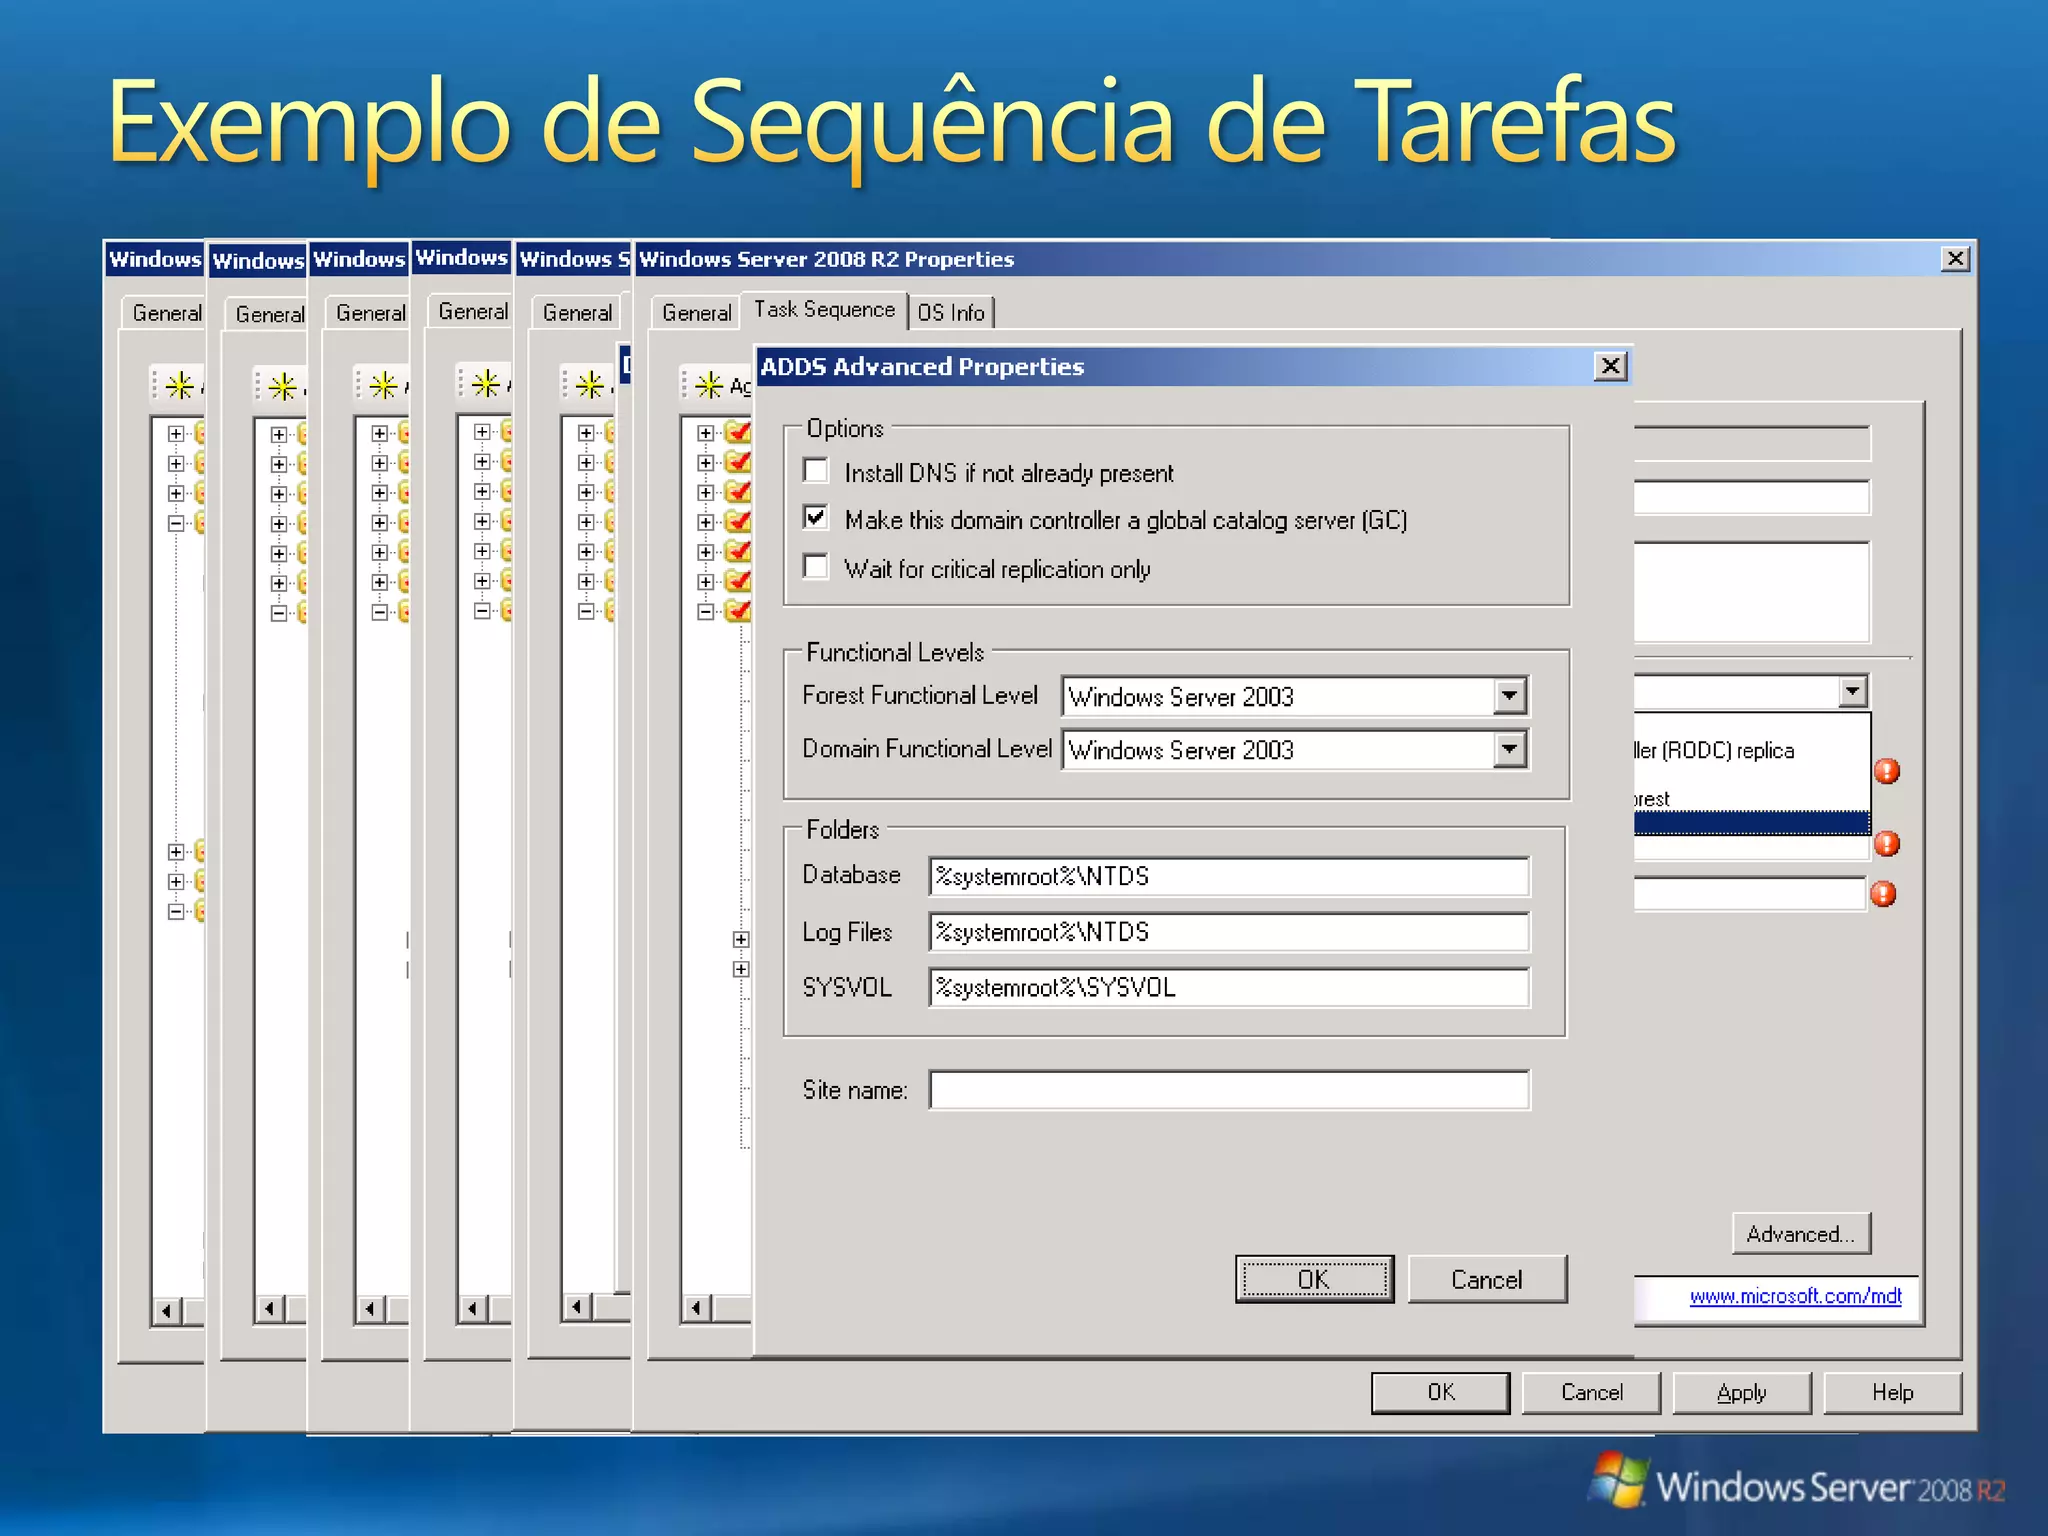Image resolution: width=2048 pixels, height=1536 pixels.
Task: Tick Wait for critical replication only
Action: (816, 567)
